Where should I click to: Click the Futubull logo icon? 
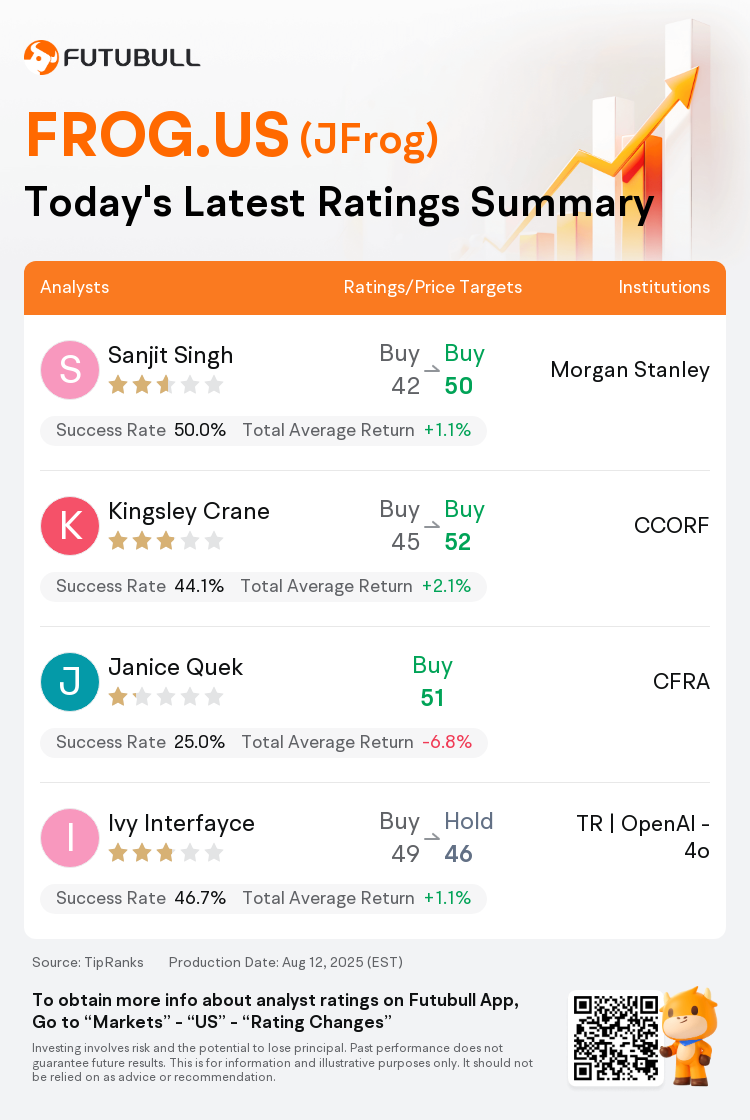pos(41,57)
